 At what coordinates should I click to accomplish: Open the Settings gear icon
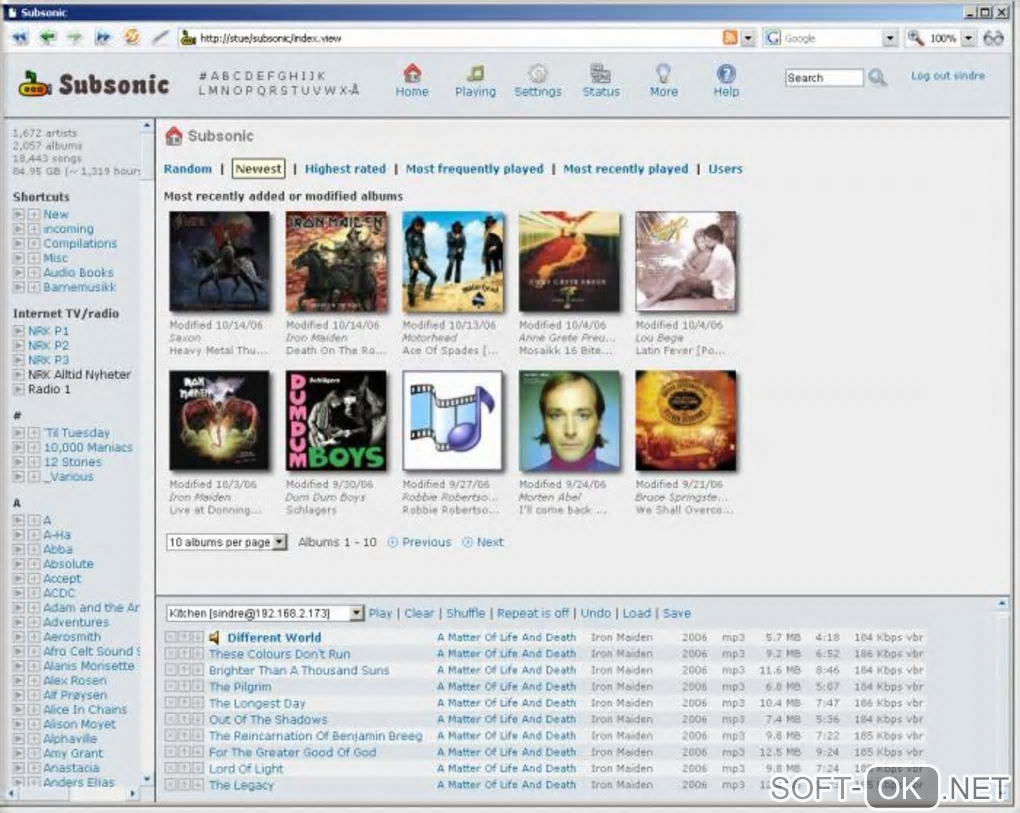[x=537, y=73]
